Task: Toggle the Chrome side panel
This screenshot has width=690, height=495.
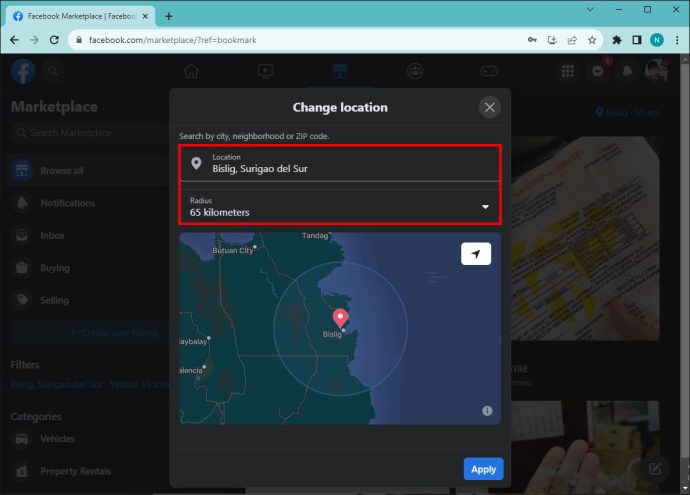Action: [637, 40]
